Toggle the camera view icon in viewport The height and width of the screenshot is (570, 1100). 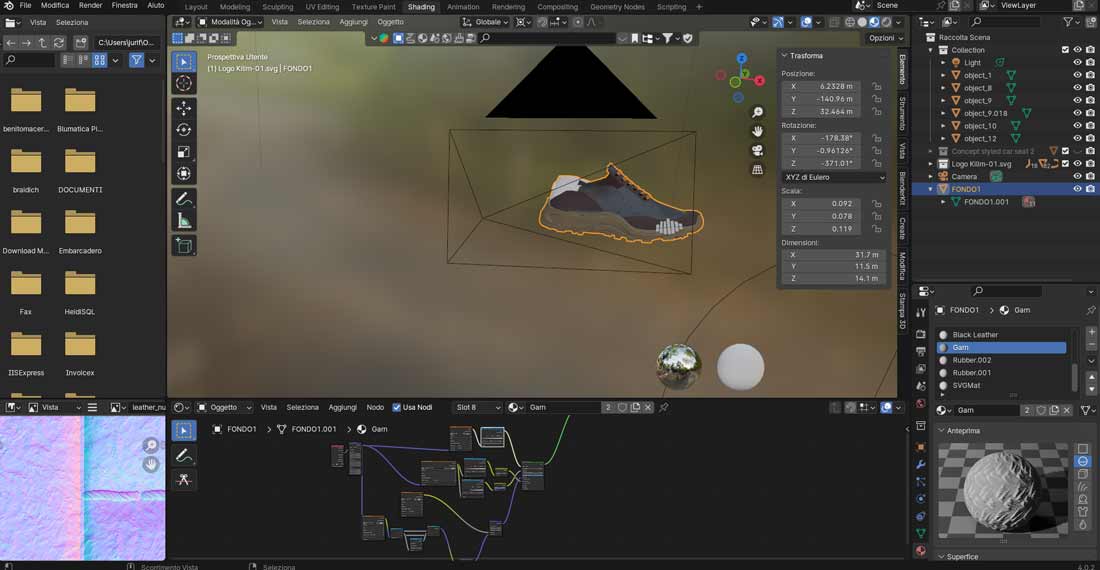click(x=758, y=150)
